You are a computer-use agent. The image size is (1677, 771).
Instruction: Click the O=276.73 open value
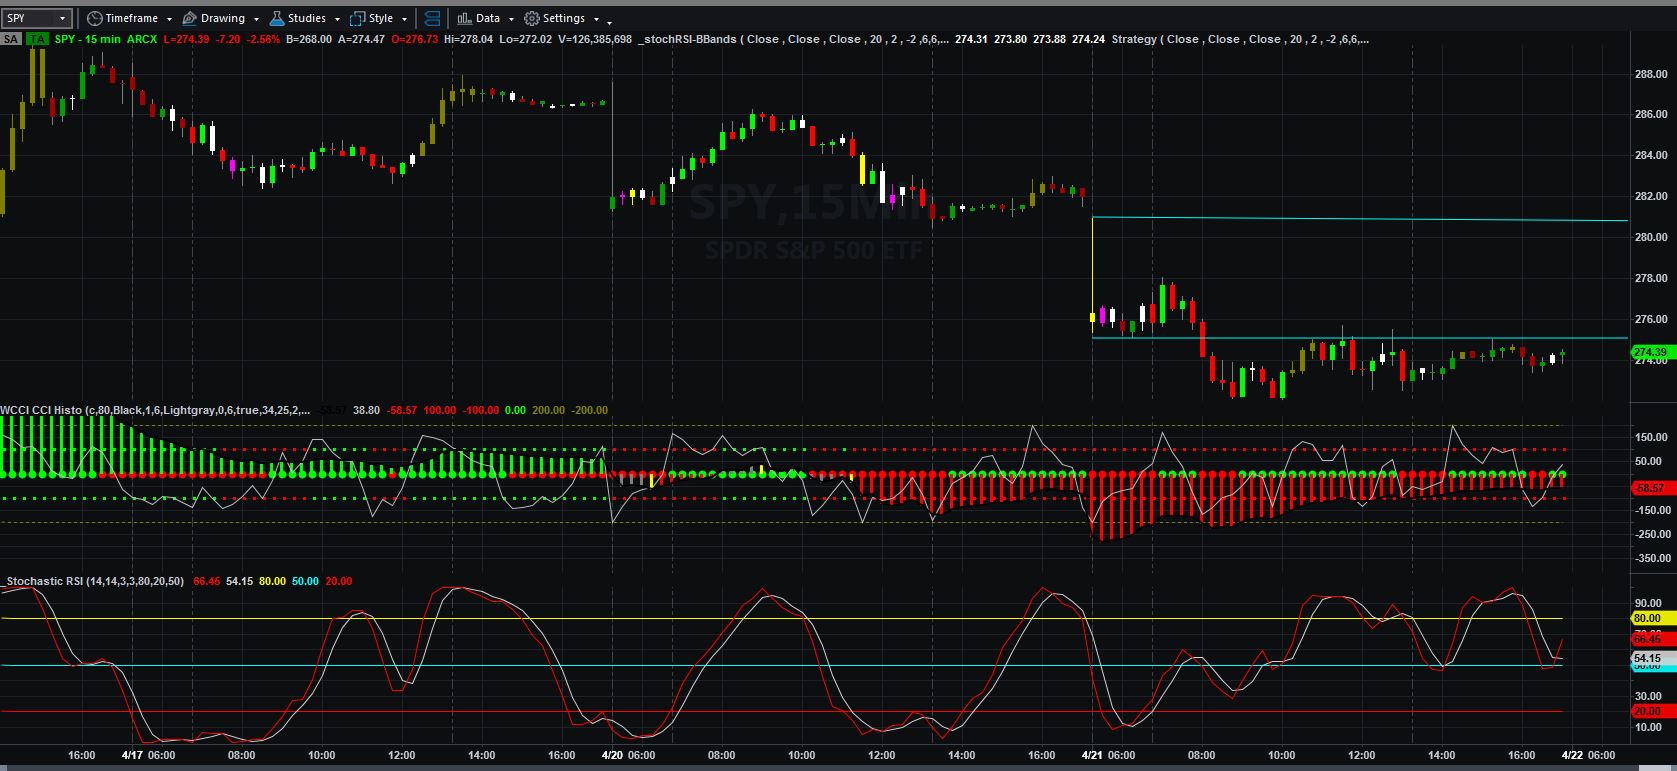[x=415, y=39]
